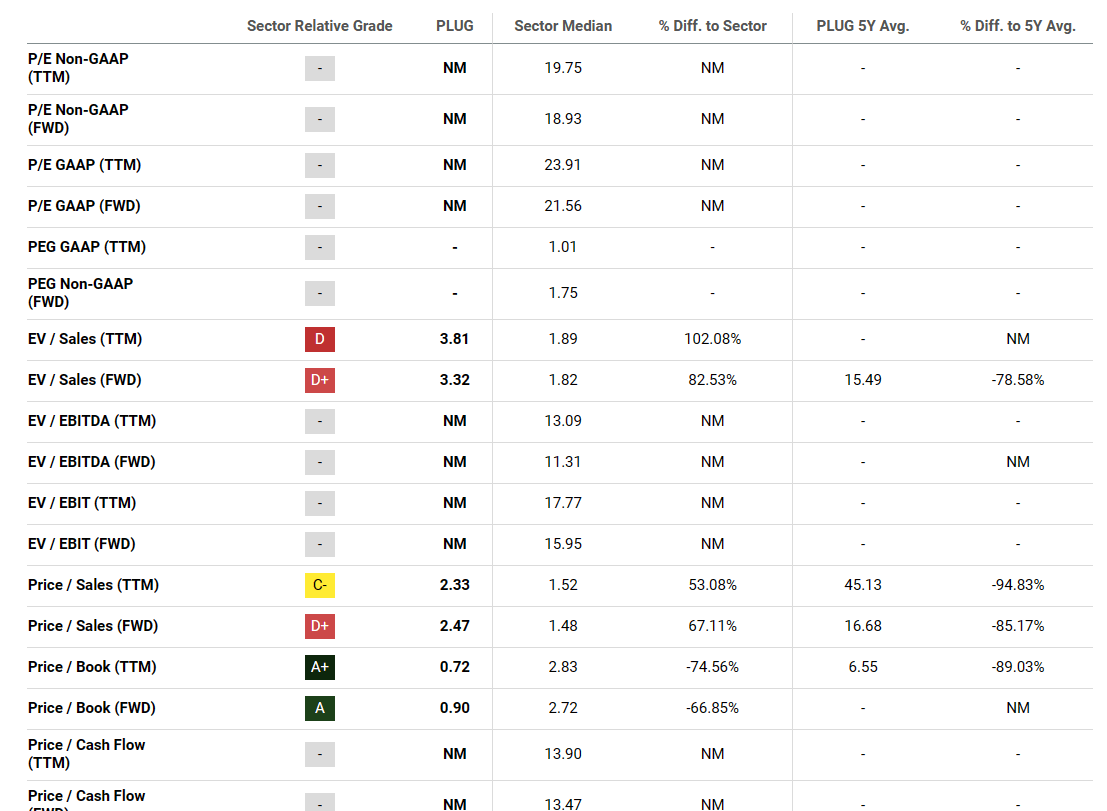Click the PLUG column header
Viewport: 1107px width, 811px height.
click(x=455, y=26)
